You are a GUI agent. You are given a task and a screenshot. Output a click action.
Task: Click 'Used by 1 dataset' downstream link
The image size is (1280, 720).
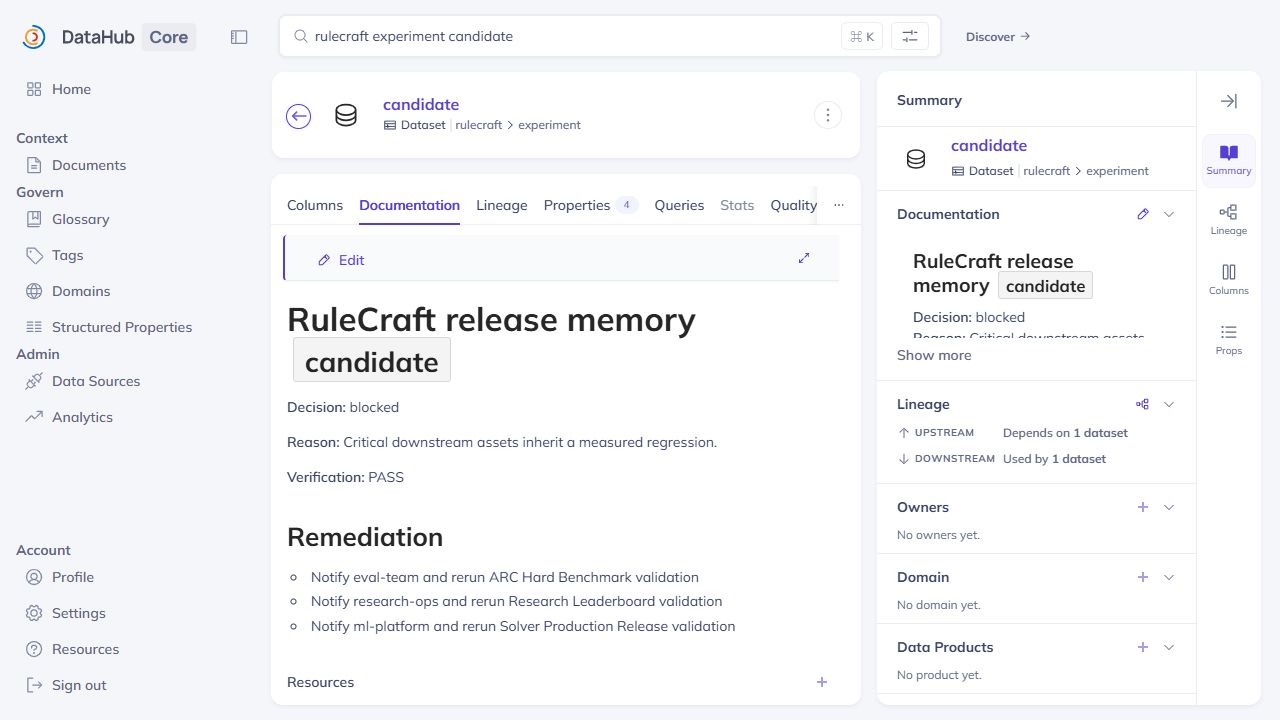tap(1054, 459)
